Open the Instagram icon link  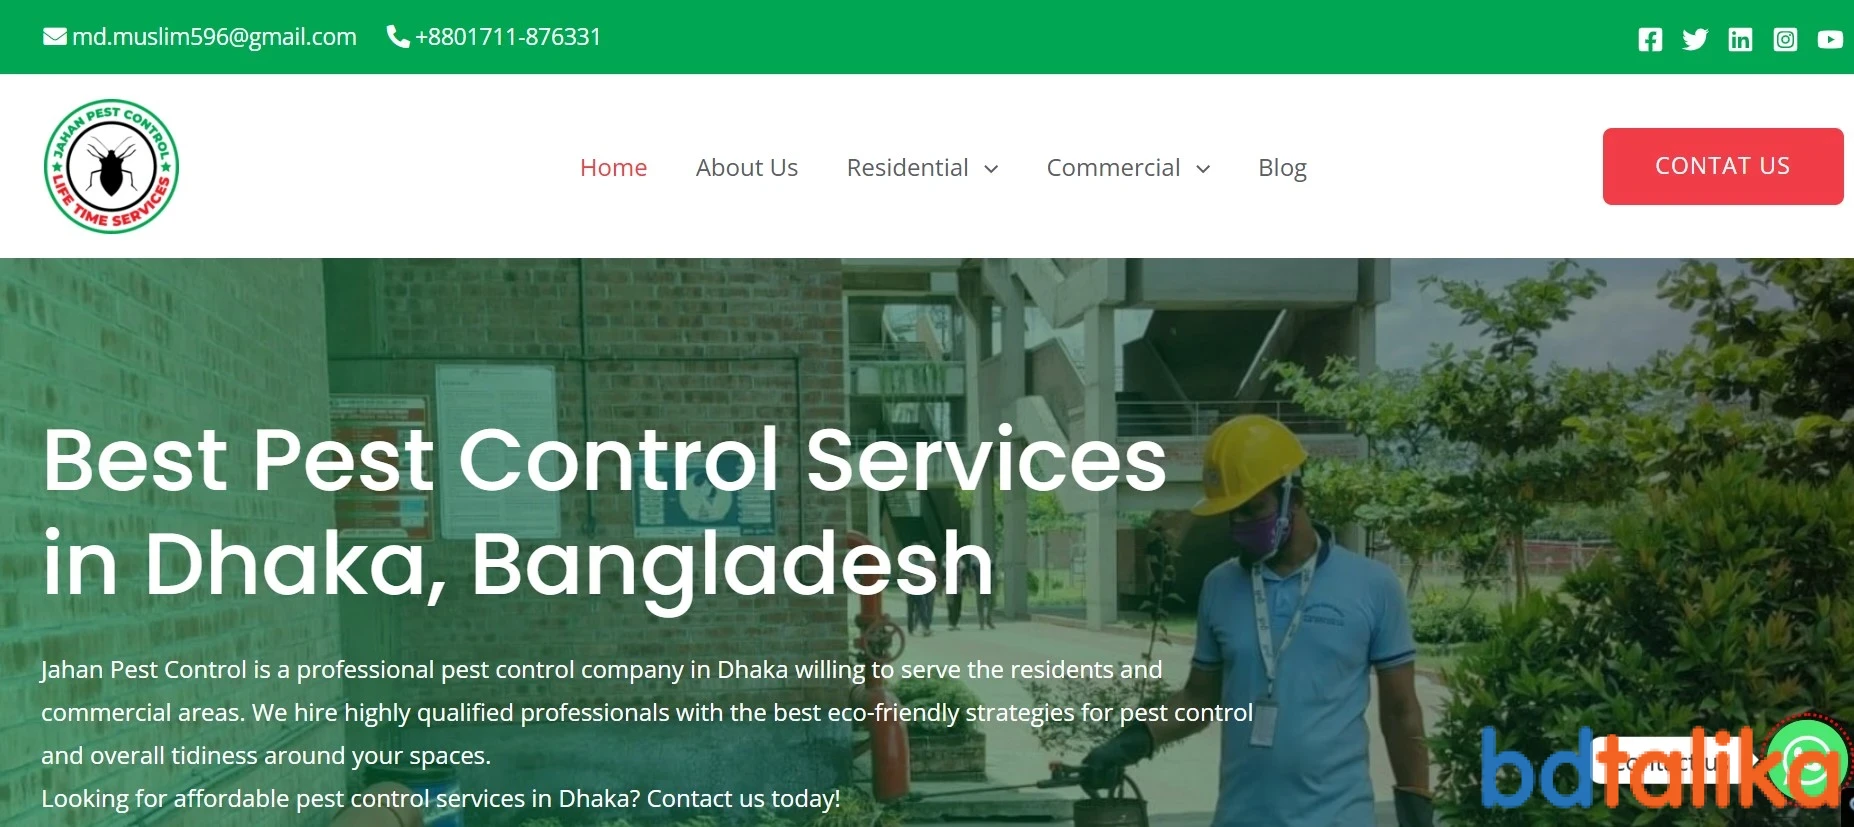point(1785,39)
